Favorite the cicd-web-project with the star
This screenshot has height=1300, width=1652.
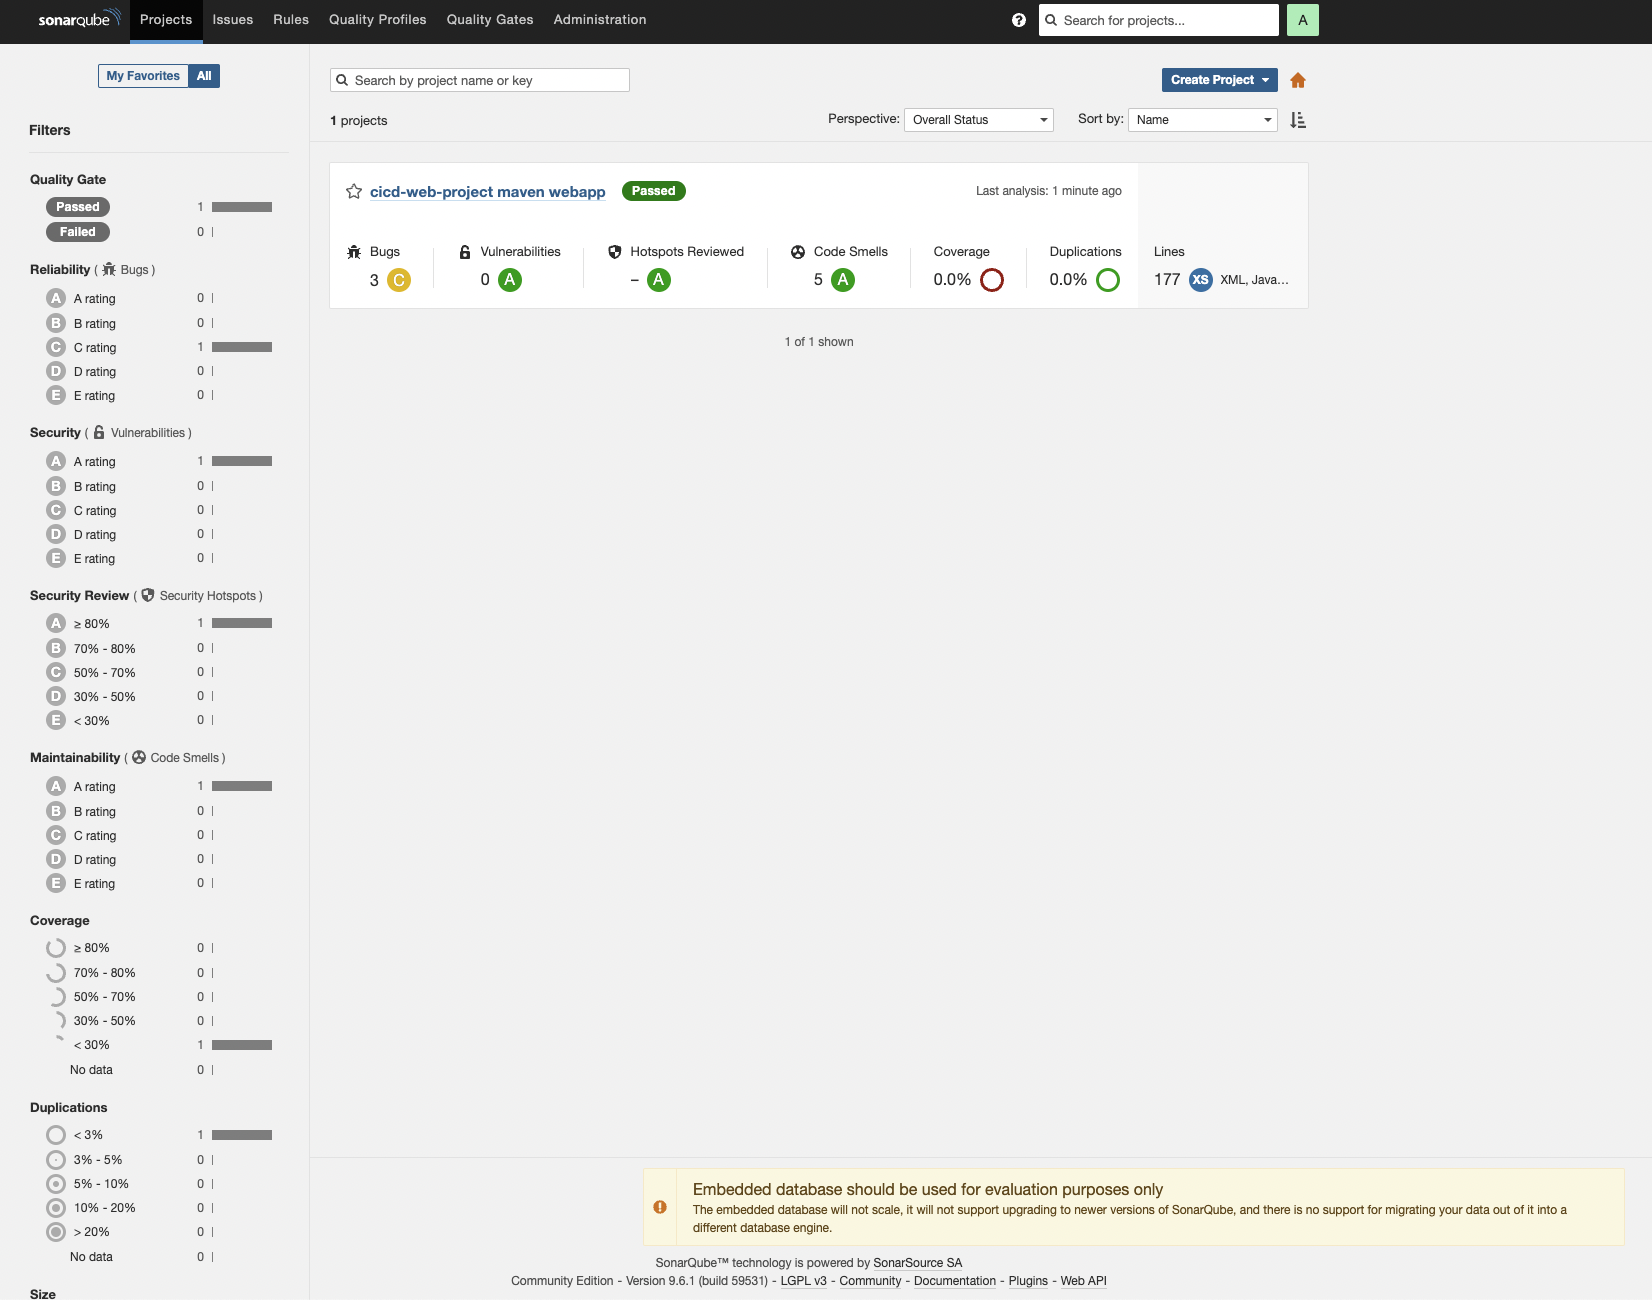point(354,191)
